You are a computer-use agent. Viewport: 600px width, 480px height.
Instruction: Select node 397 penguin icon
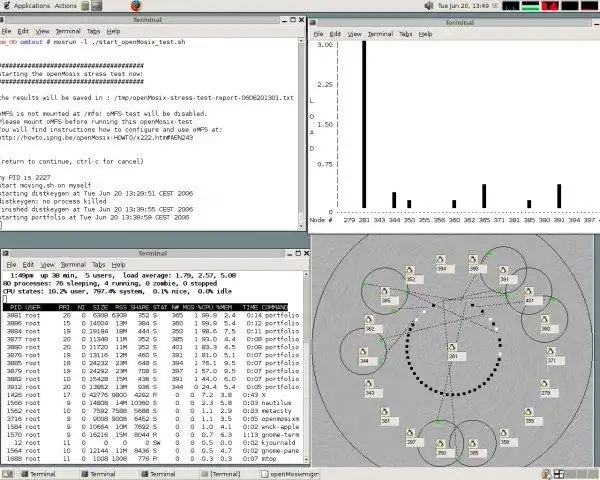coord(410,433)
